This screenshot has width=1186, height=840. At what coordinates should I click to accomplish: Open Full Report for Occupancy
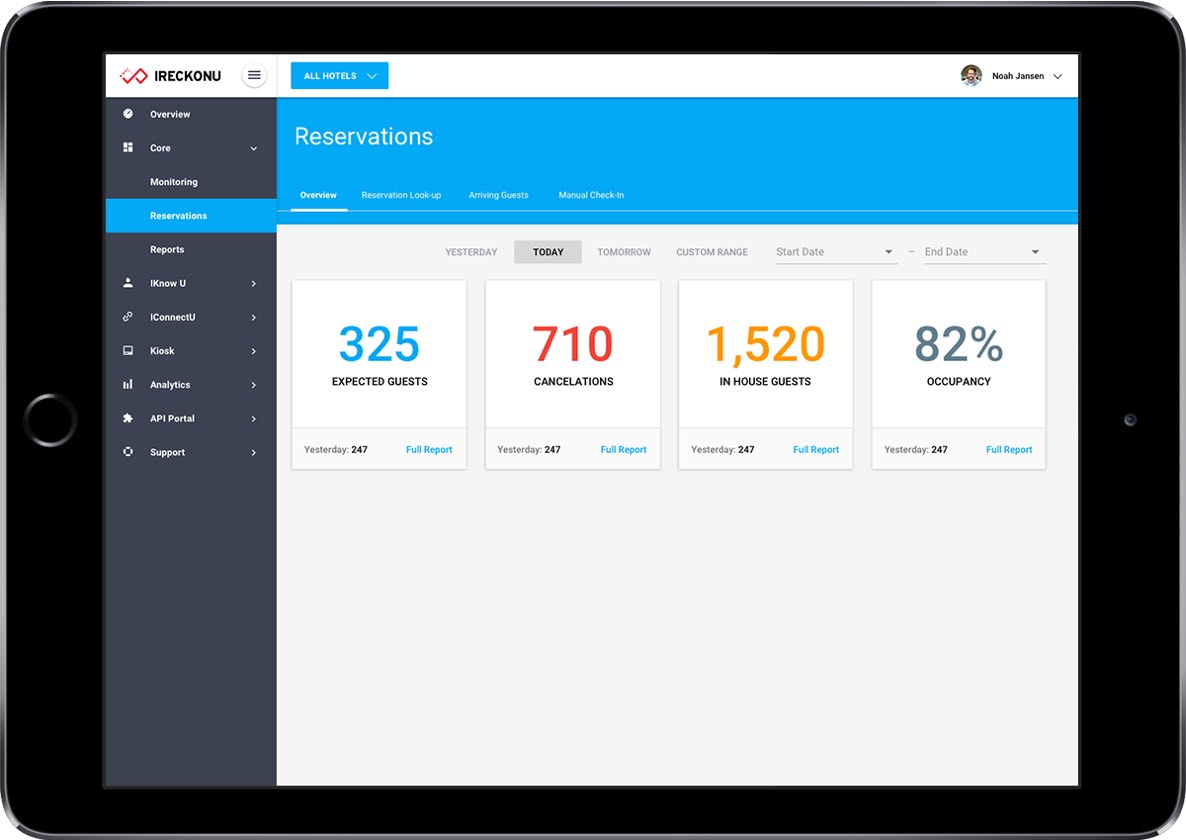pos(1009,450)
